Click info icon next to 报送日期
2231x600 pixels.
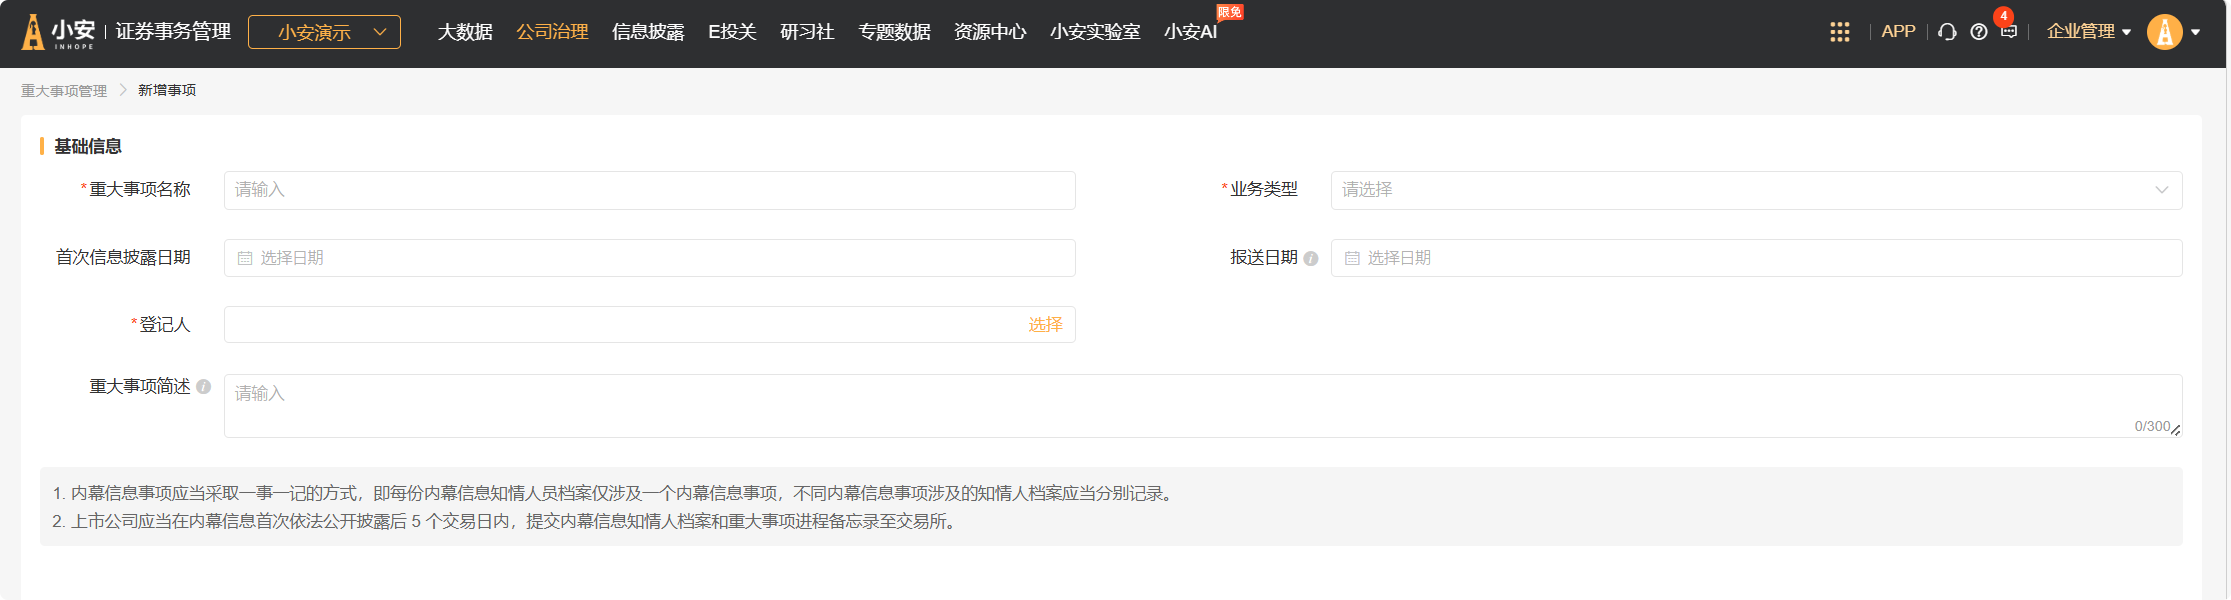[1311, 259]
